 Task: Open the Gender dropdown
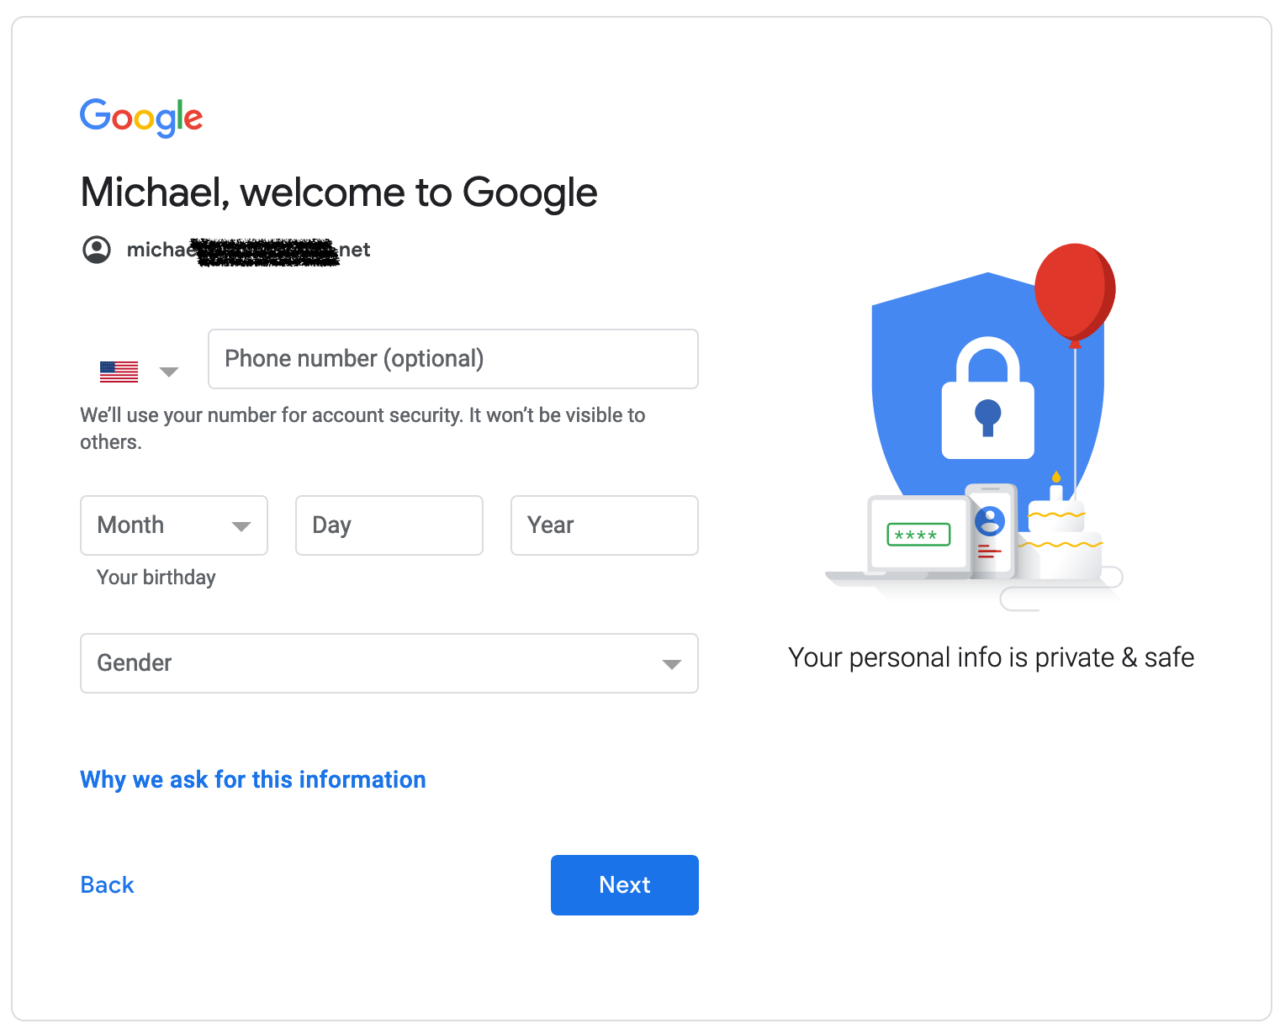(x=389, y=663)
